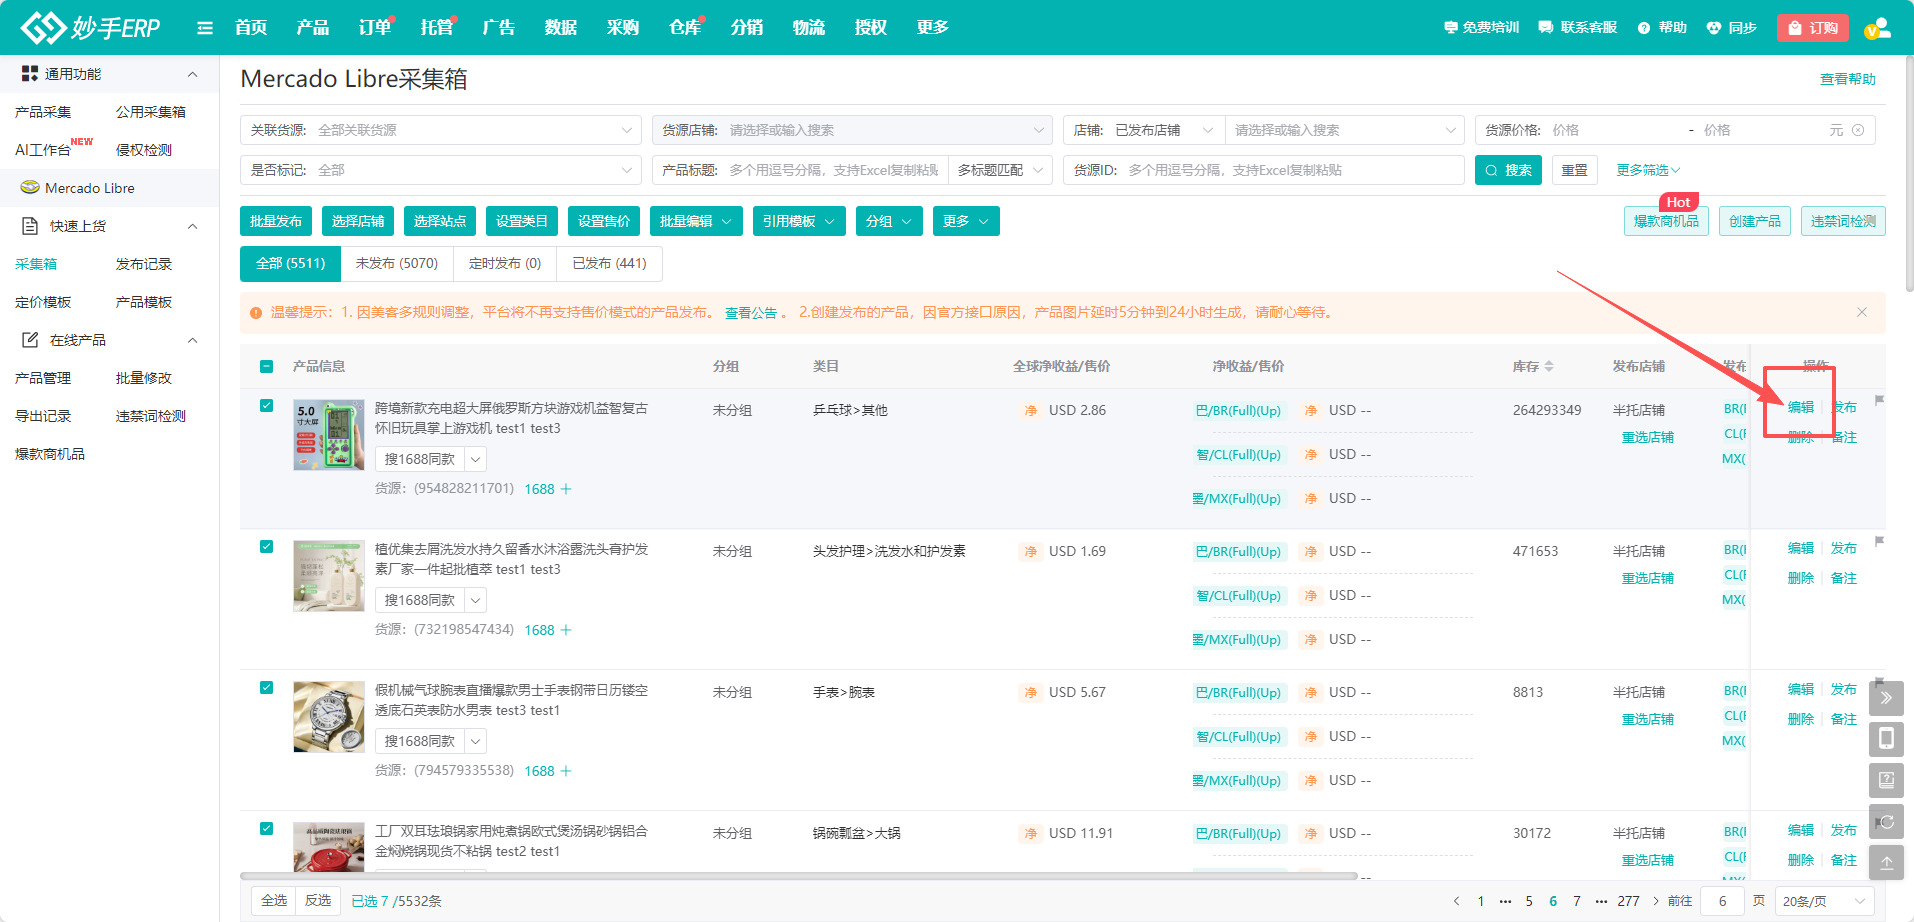1914x922 pixels.
Task: Click 编辑 link for first product
Action: pos(1800,407)
